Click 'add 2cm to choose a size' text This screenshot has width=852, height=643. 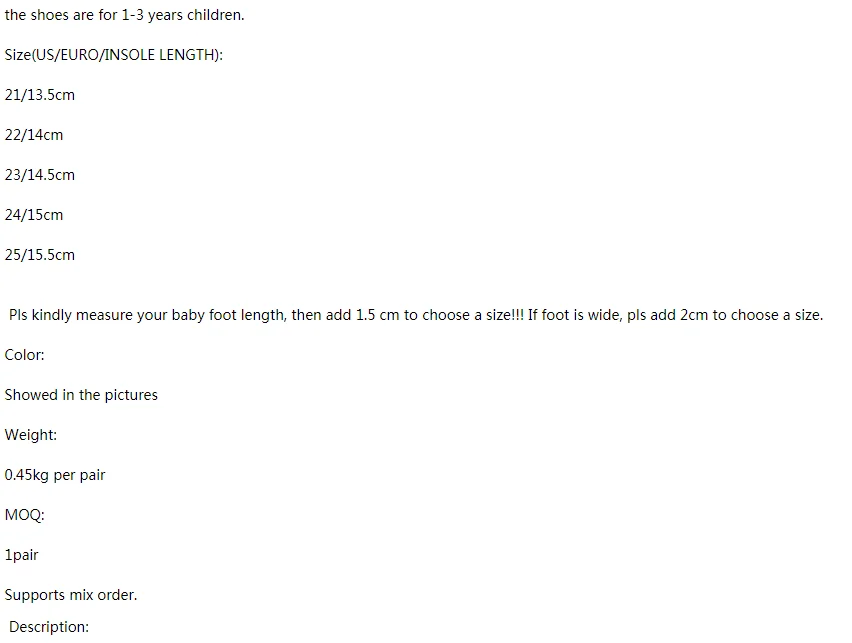(x=740, y=315)
